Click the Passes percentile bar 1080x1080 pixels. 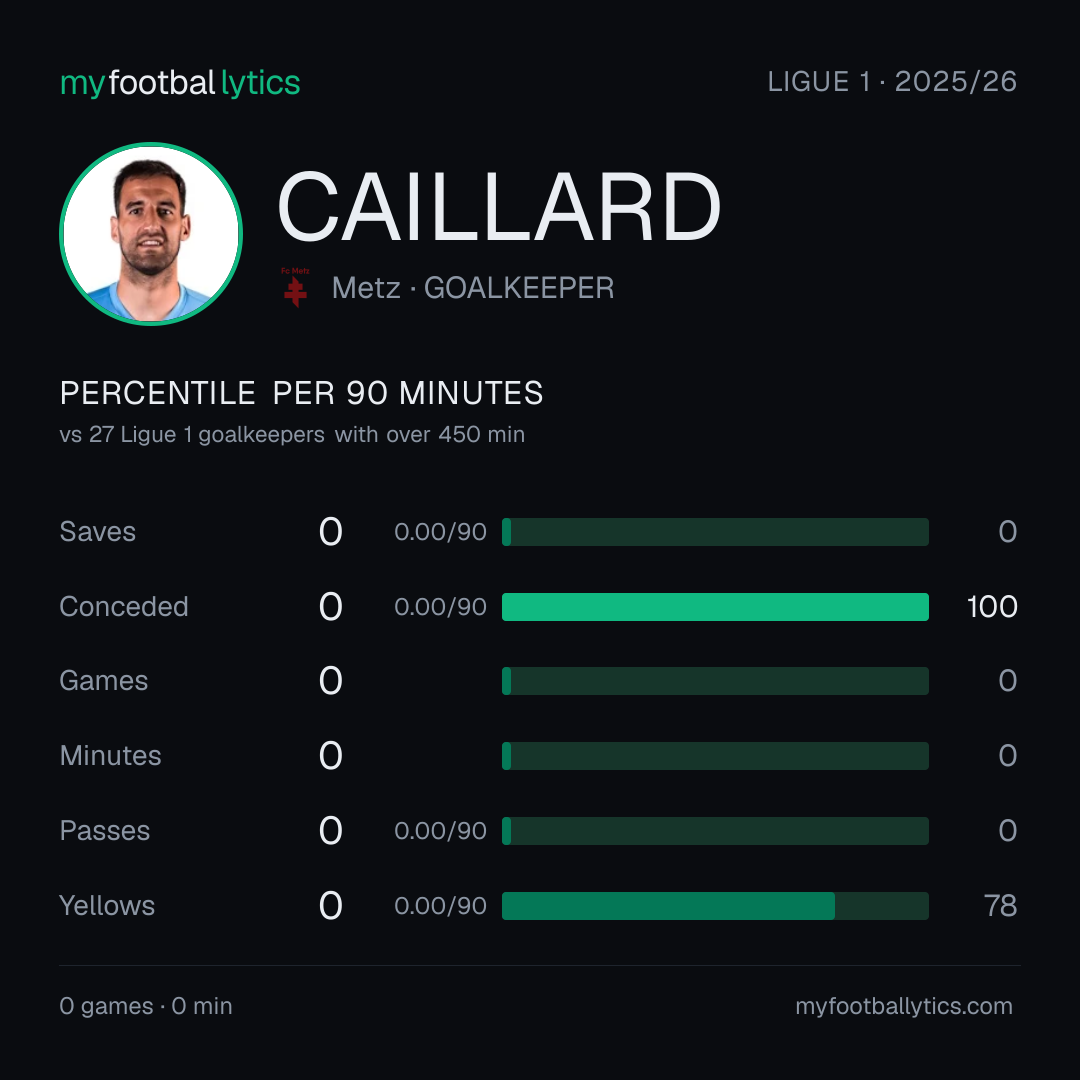click(x=715, y=831)
